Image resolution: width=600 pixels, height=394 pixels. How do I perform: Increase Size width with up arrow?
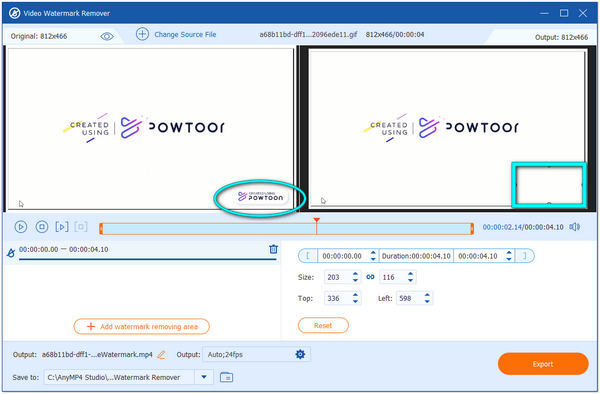click(355, 274)
